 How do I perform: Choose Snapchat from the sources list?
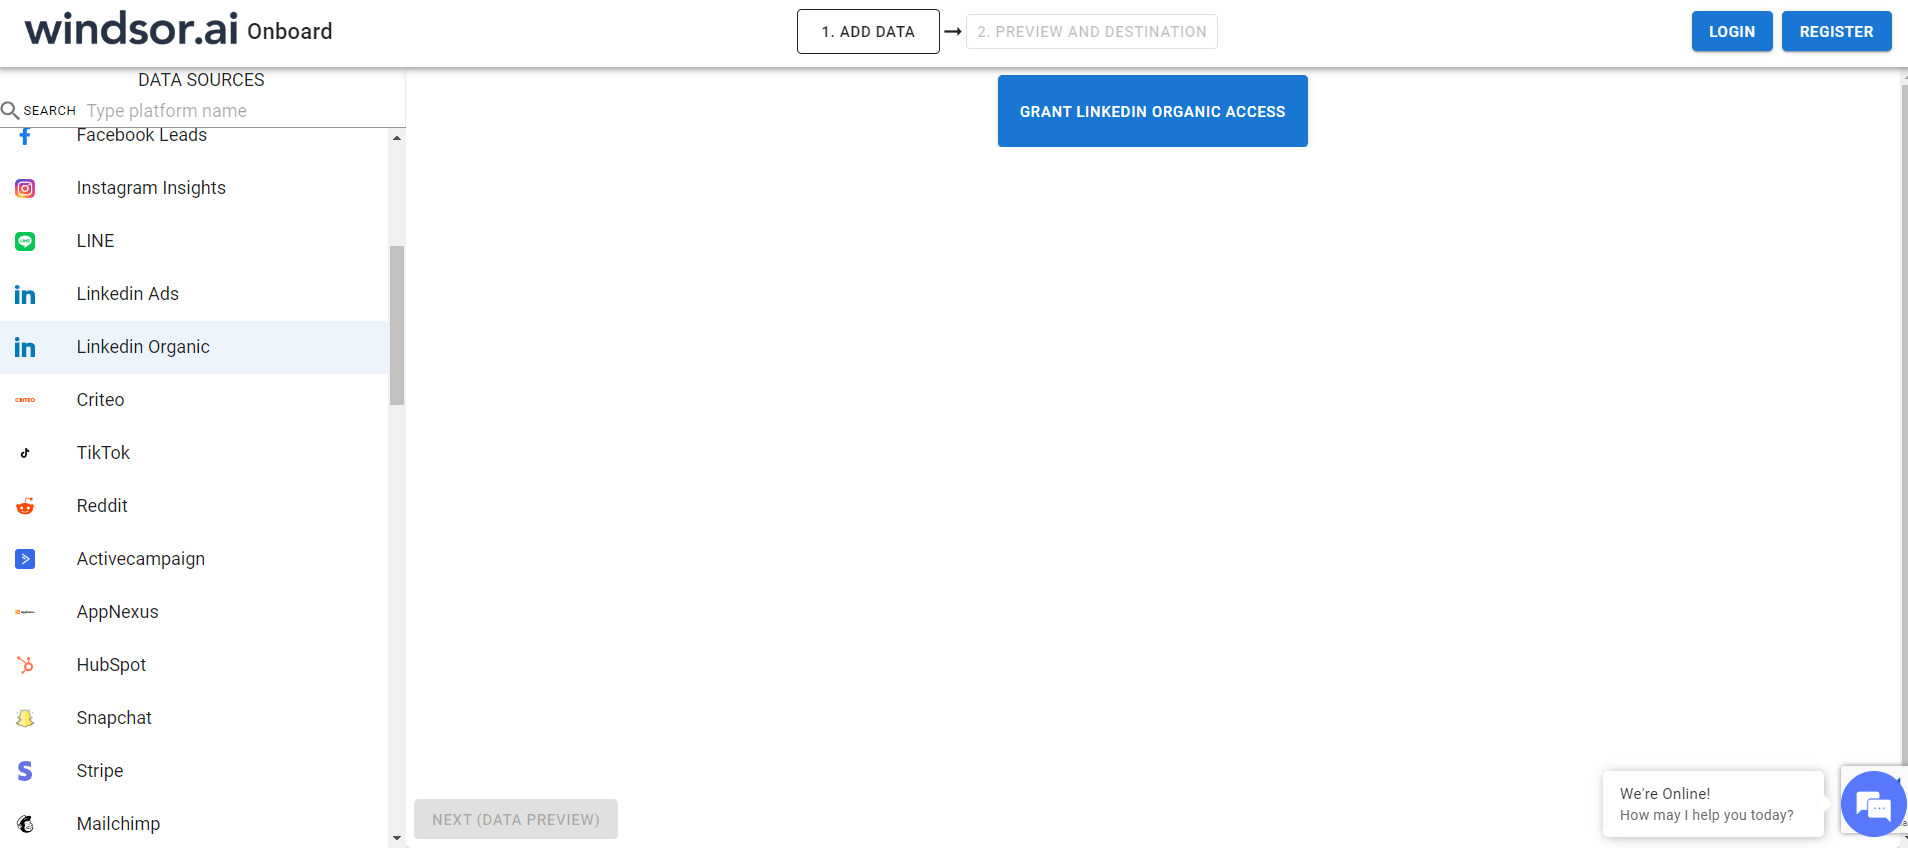[x=194, y=718]
